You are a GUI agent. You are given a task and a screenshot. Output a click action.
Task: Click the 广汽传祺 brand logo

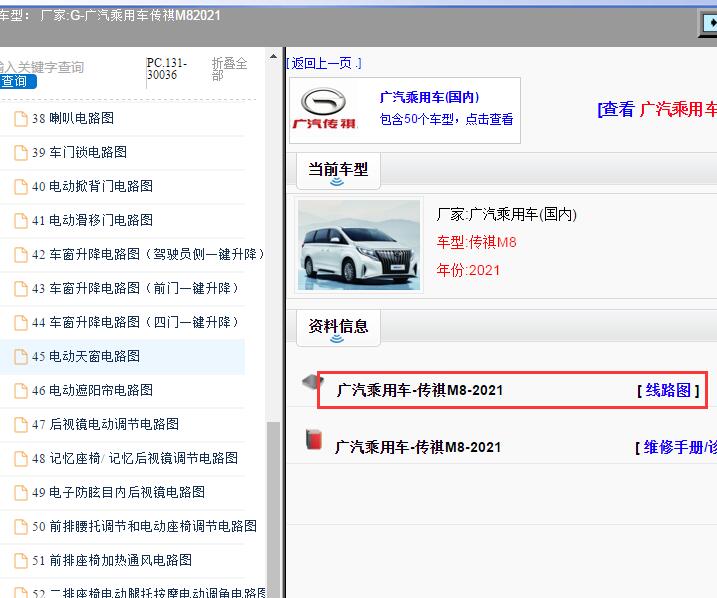click(x=324, y=109)
